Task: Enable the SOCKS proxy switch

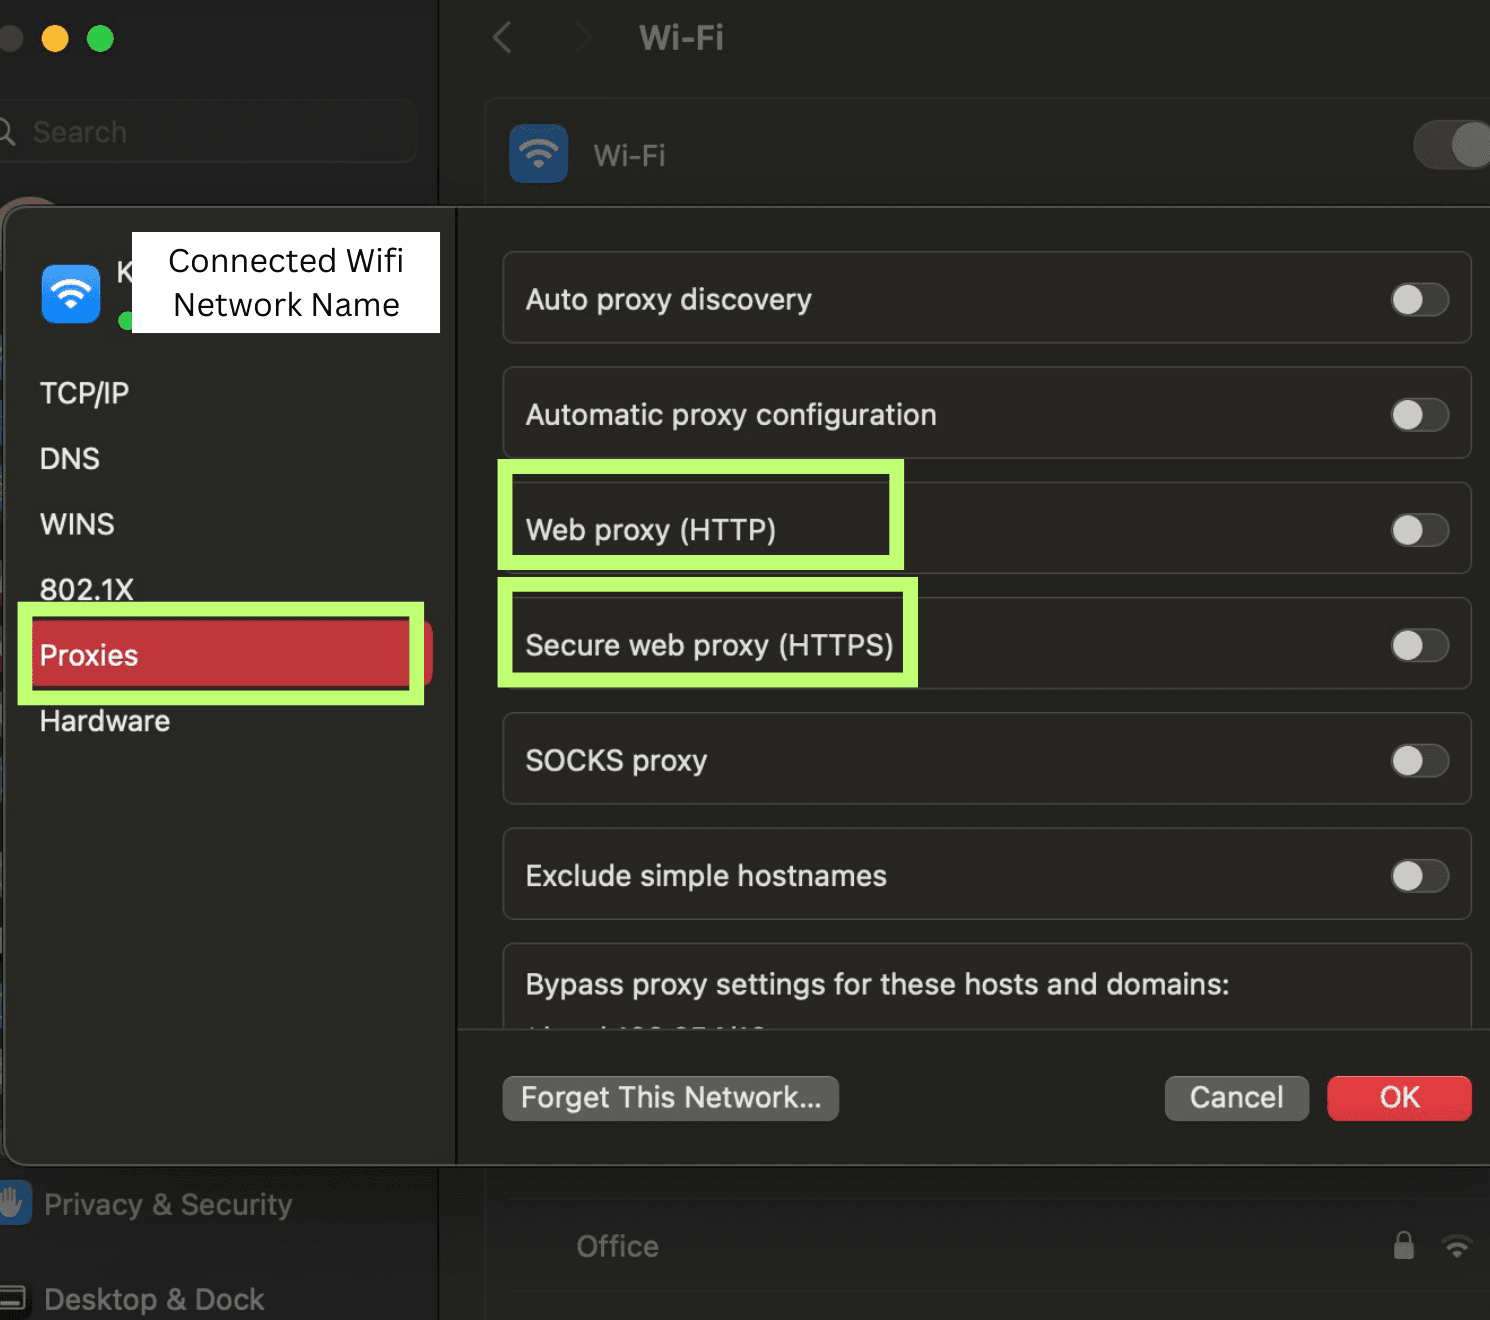Action: click(1419, 760)
